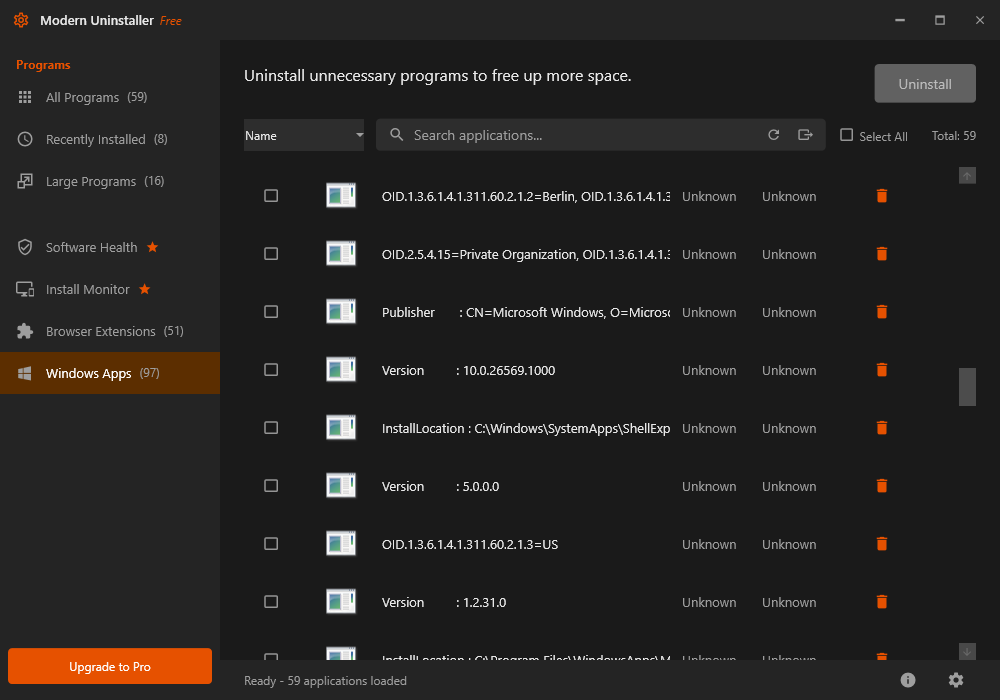Toggle the Select All checkbox

846,135
